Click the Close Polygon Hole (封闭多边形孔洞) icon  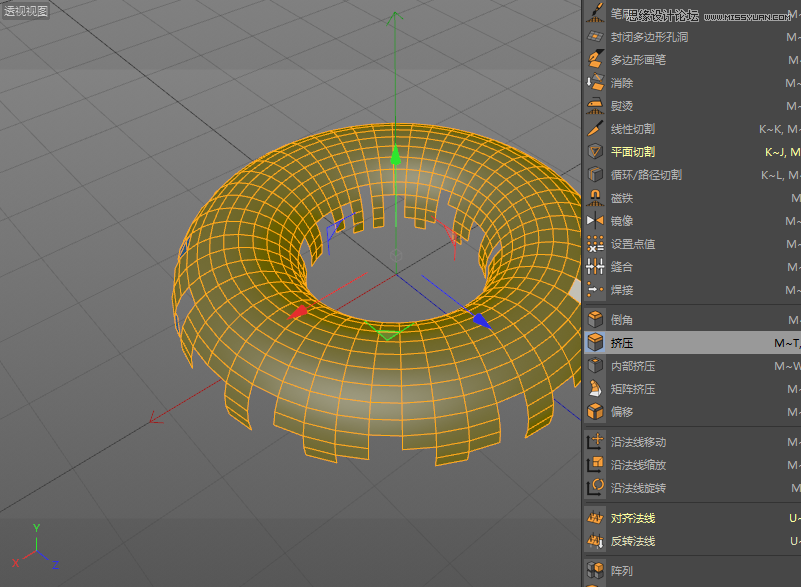[595, 37]
